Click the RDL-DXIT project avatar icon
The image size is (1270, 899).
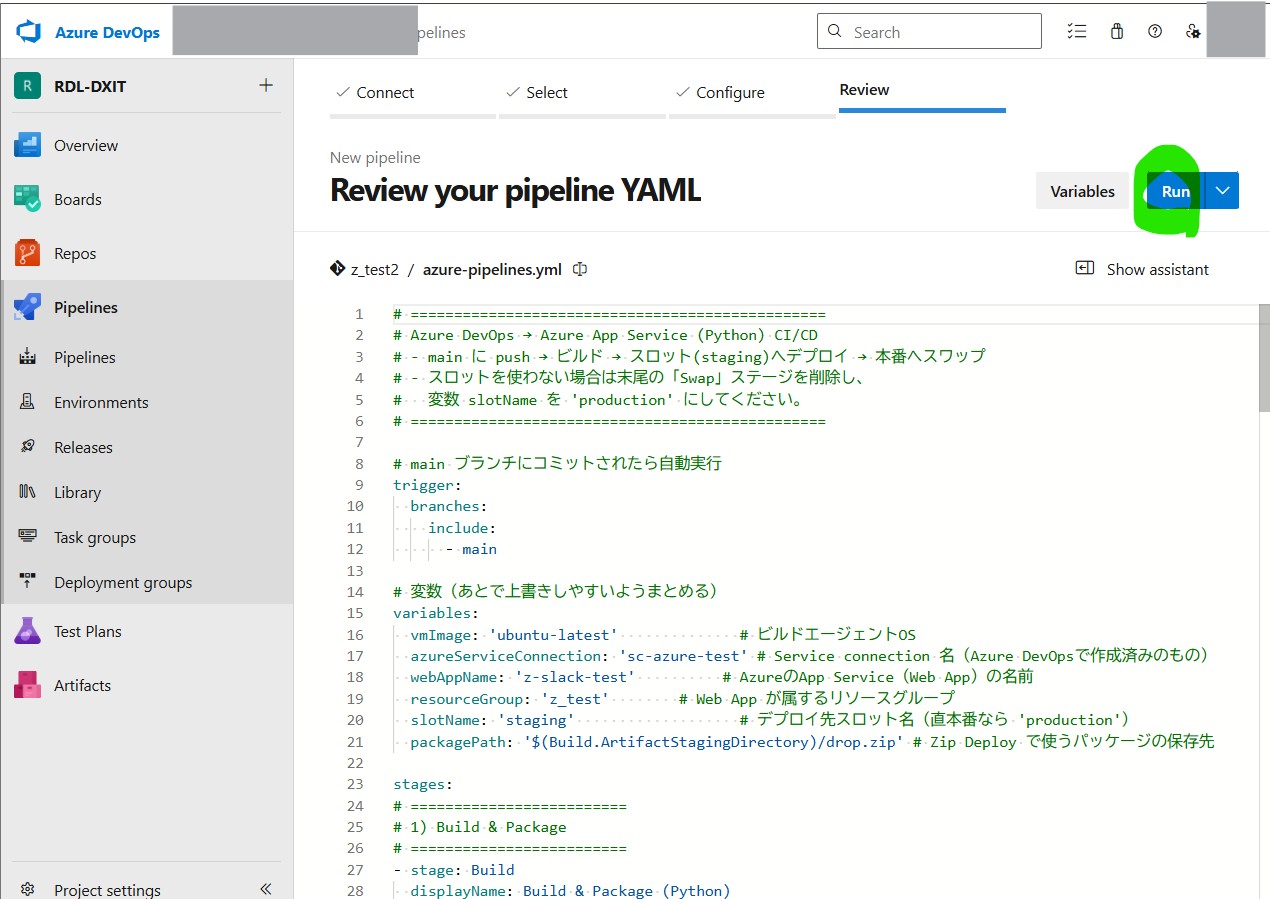[x=27, y=86]
